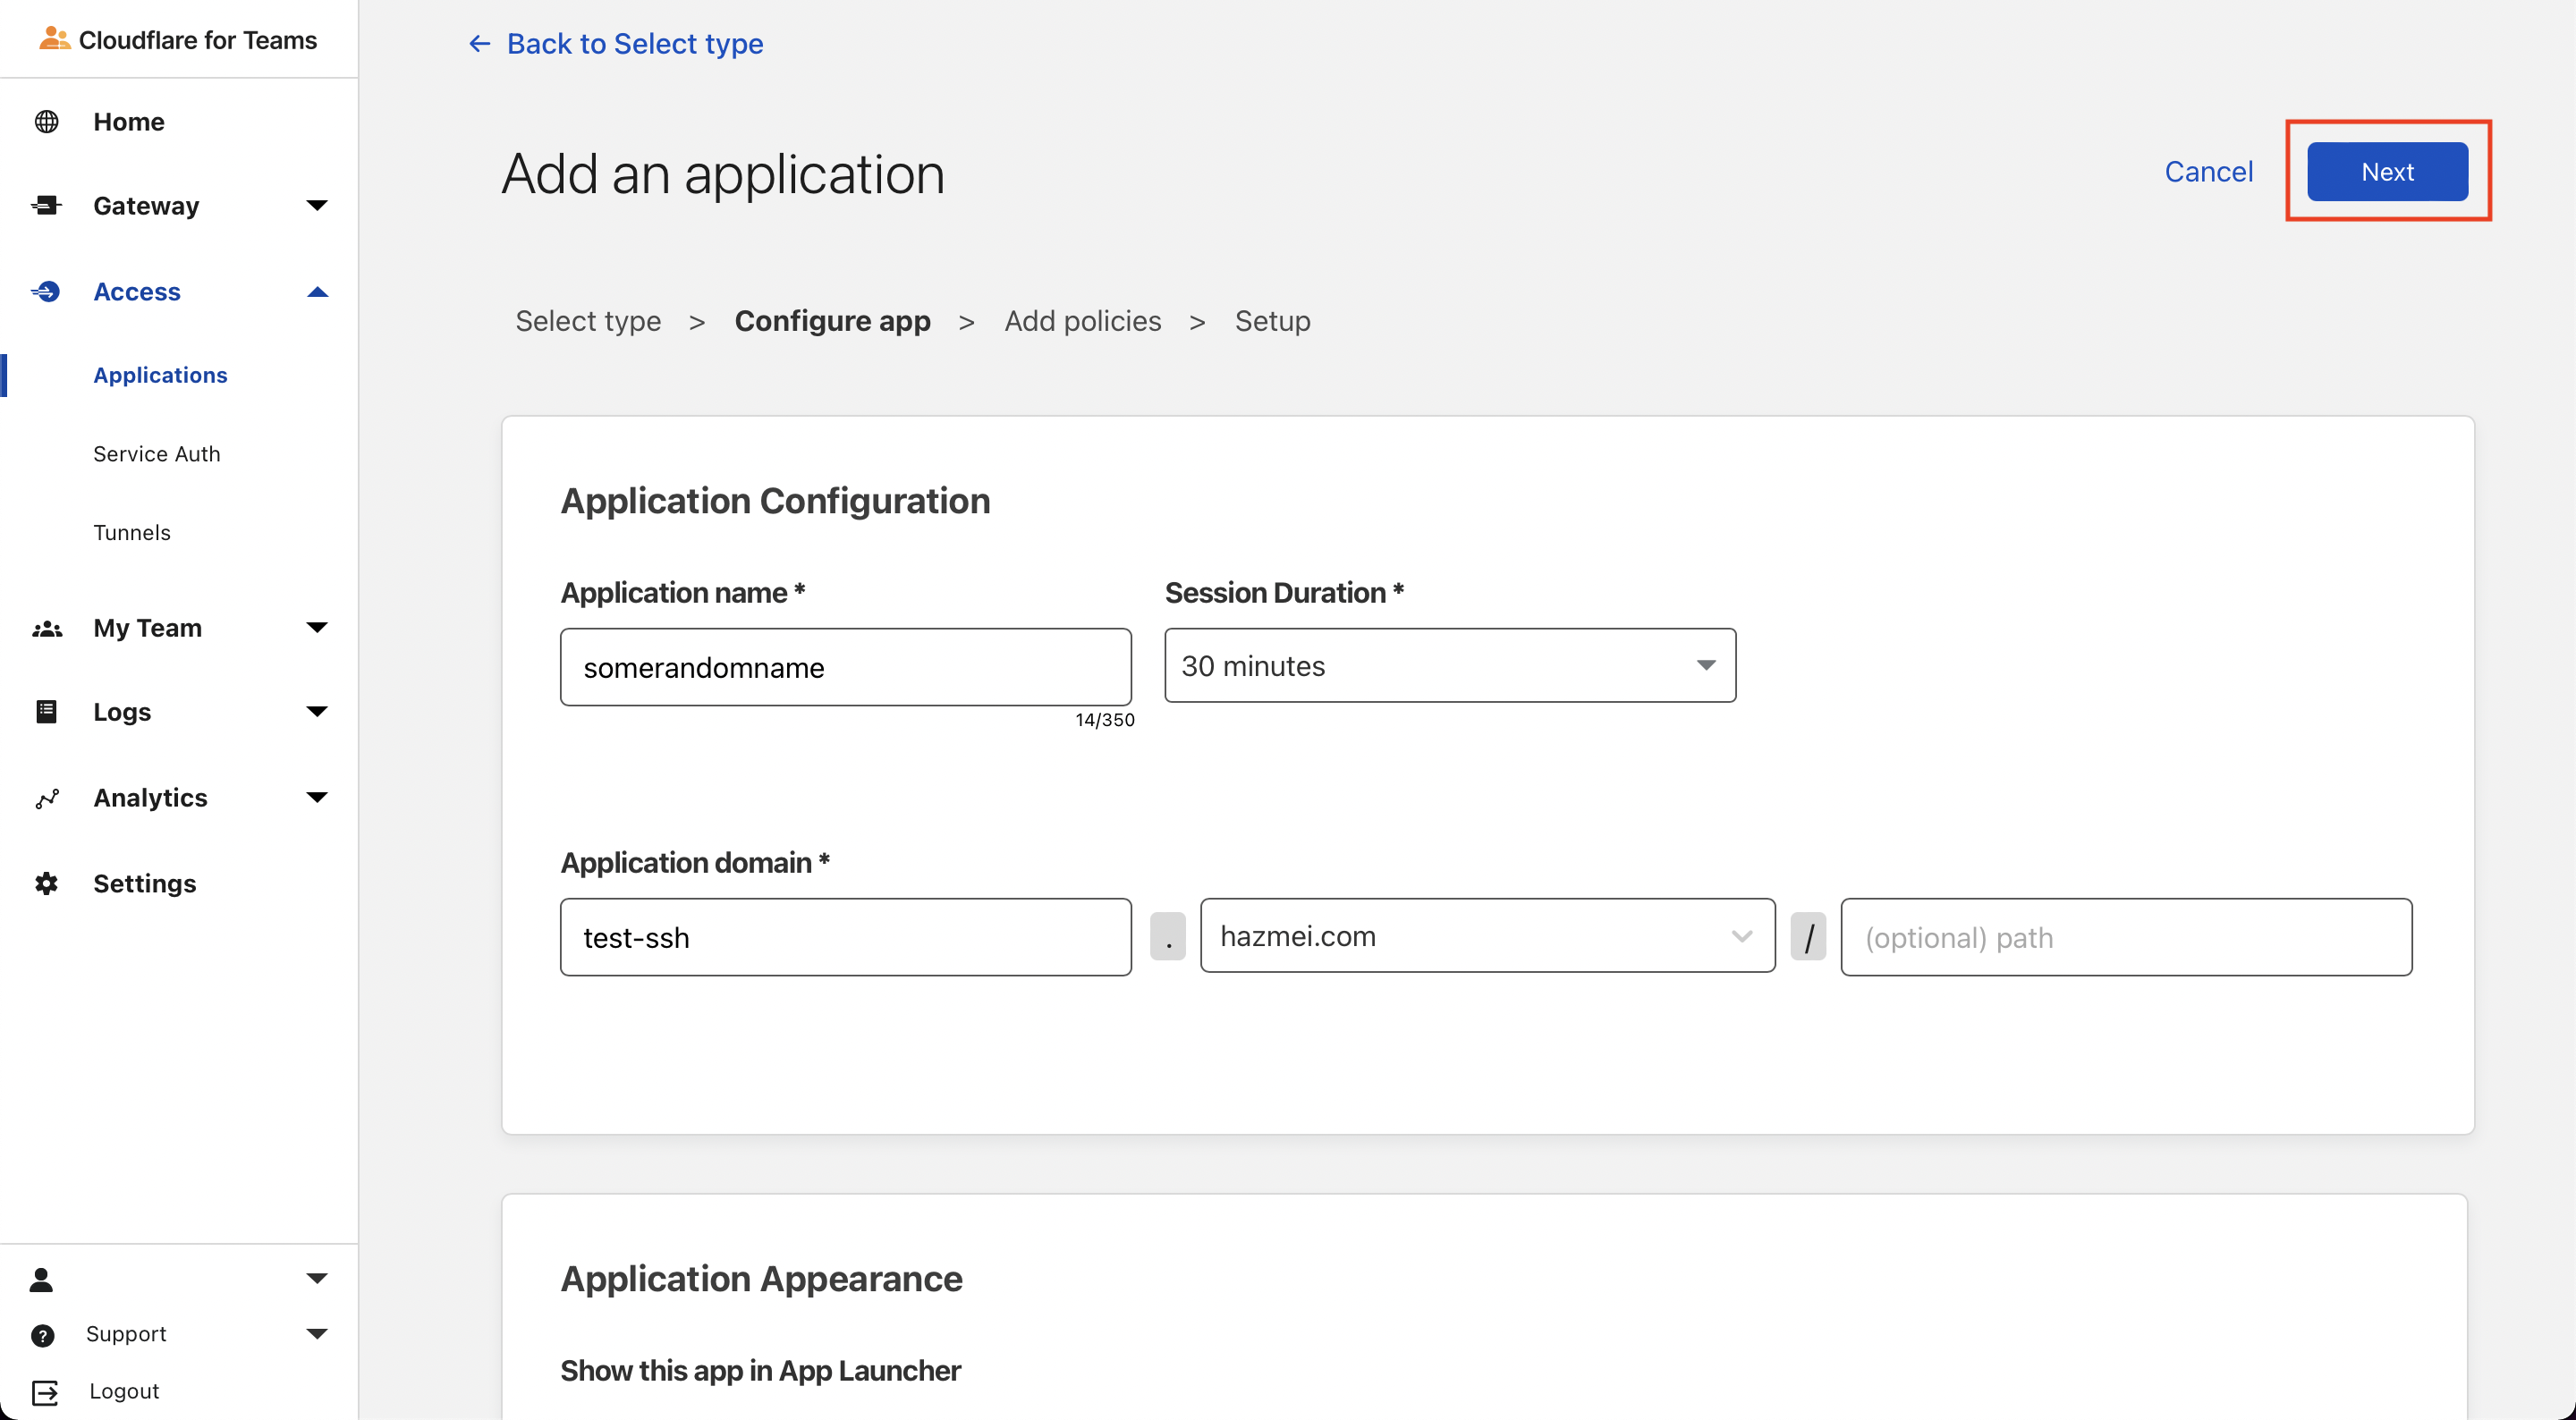Collapse the Access section arrow
The height and width of the screenshot is (1420, 2576).
tap(317, 292)
